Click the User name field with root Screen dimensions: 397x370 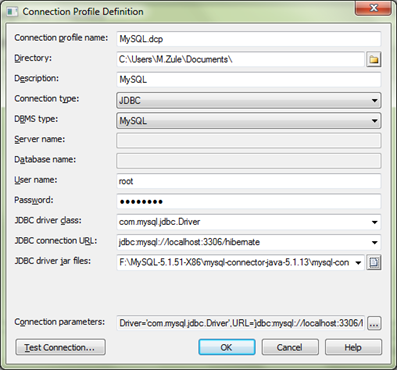[249, 181]
